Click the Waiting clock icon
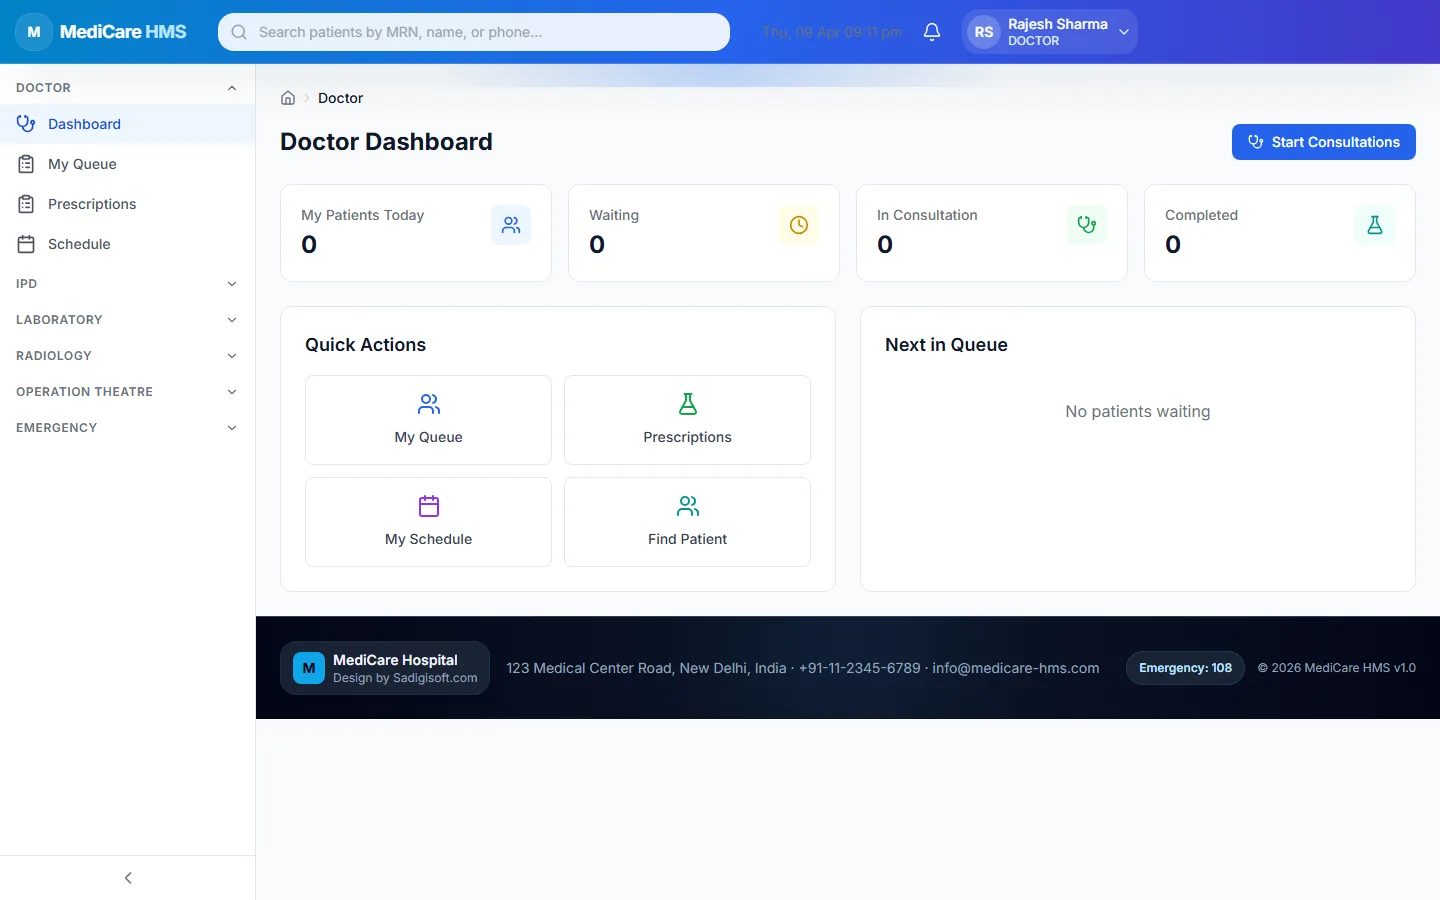 (x=799, y=225)
